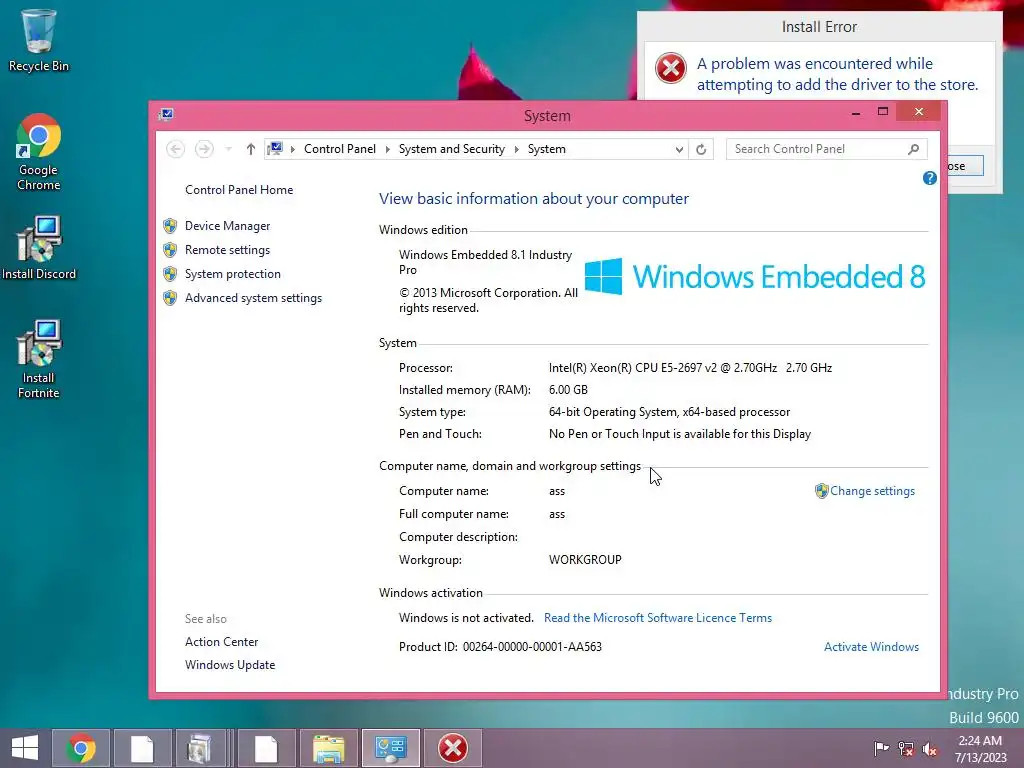The image size is (1024, 768).
Task: Expand the arrow after Control Panel breadcrumb
Action: point(387,149)
